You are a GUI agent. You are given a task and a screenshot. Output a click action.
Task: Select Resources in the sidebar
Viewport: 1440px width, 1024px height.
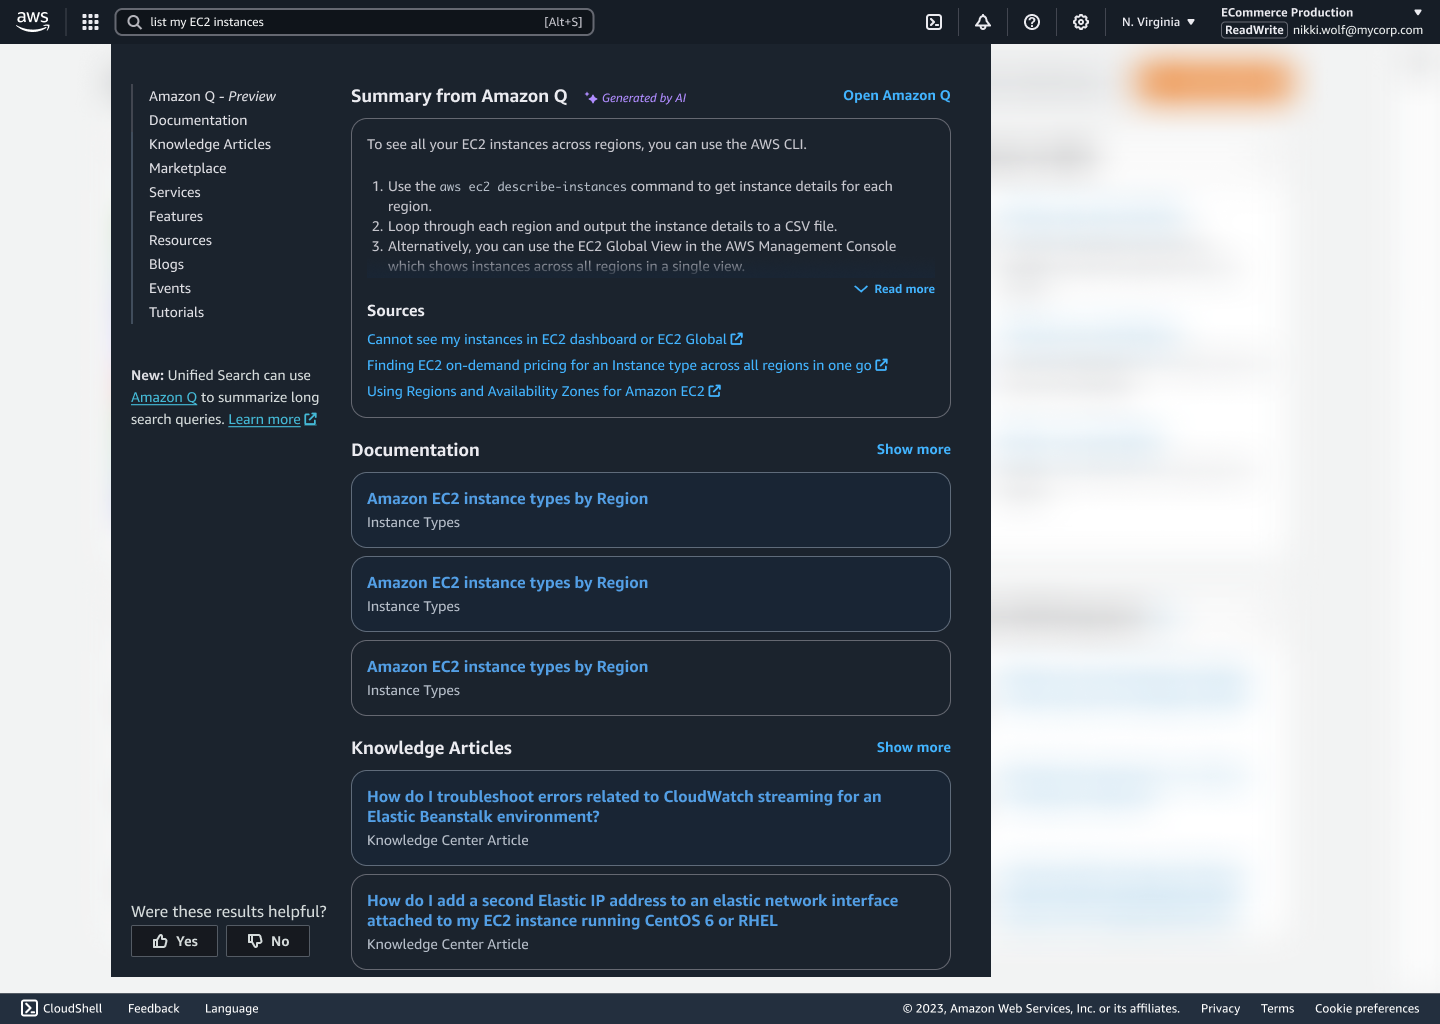click(x=181, y=240)
